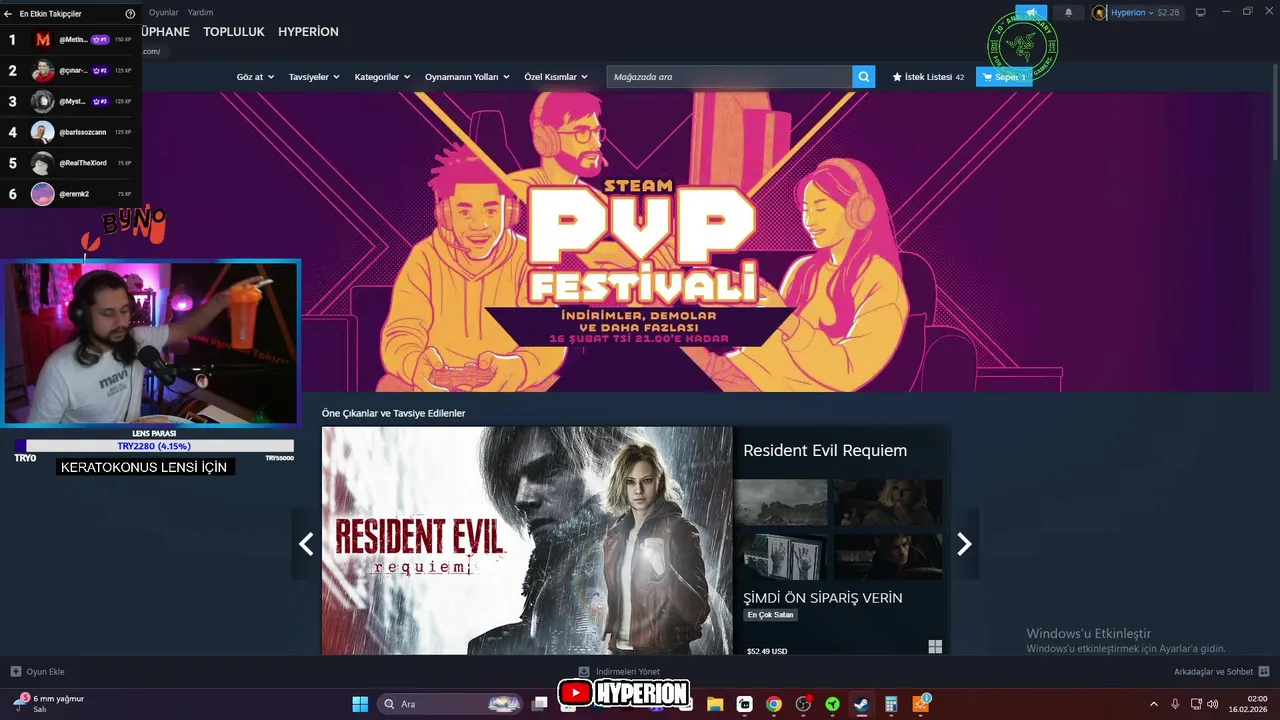Open Arkadaşlar ve Sohbet friends icon
The width and height of the screenshot is (1280, 720).
click(1264, 672)
